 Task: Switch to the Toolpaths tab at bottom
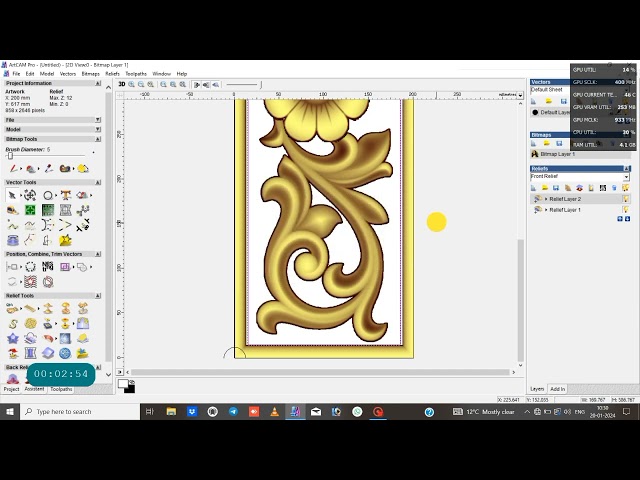[x=61, y=389]
